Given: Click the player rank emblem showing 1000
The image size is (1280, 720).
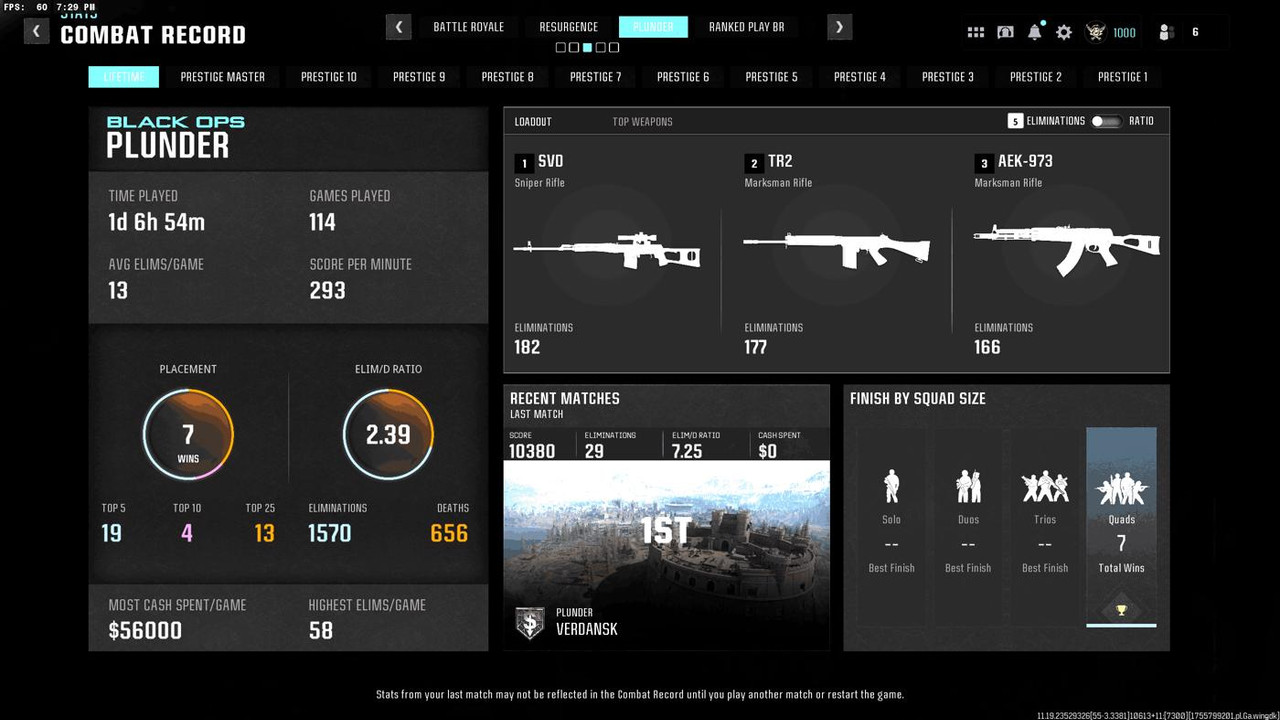Looking at the screenshot, I should (1094, 32).
